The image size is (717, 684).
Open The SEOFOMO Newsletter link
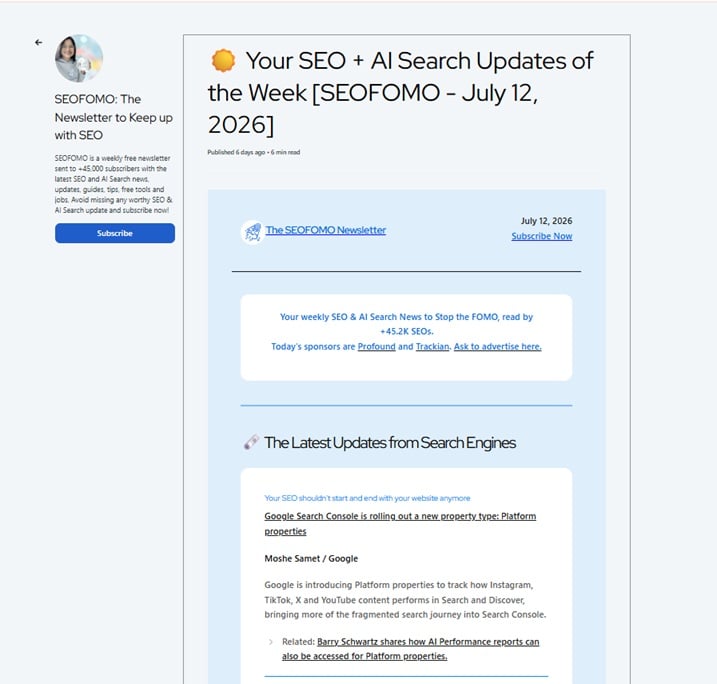[326, 230]
